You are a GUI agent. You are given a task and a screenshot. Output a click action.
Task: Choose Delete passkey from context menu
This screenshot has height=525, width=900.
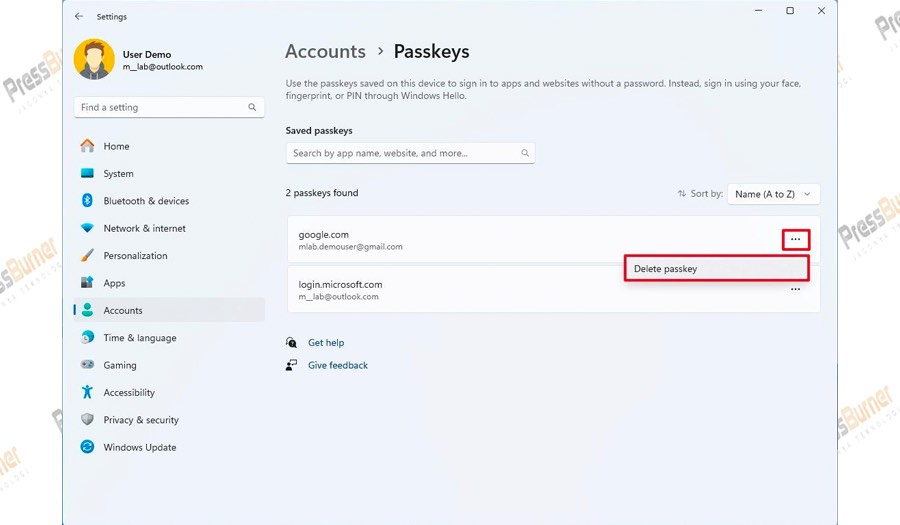[715, 268]
